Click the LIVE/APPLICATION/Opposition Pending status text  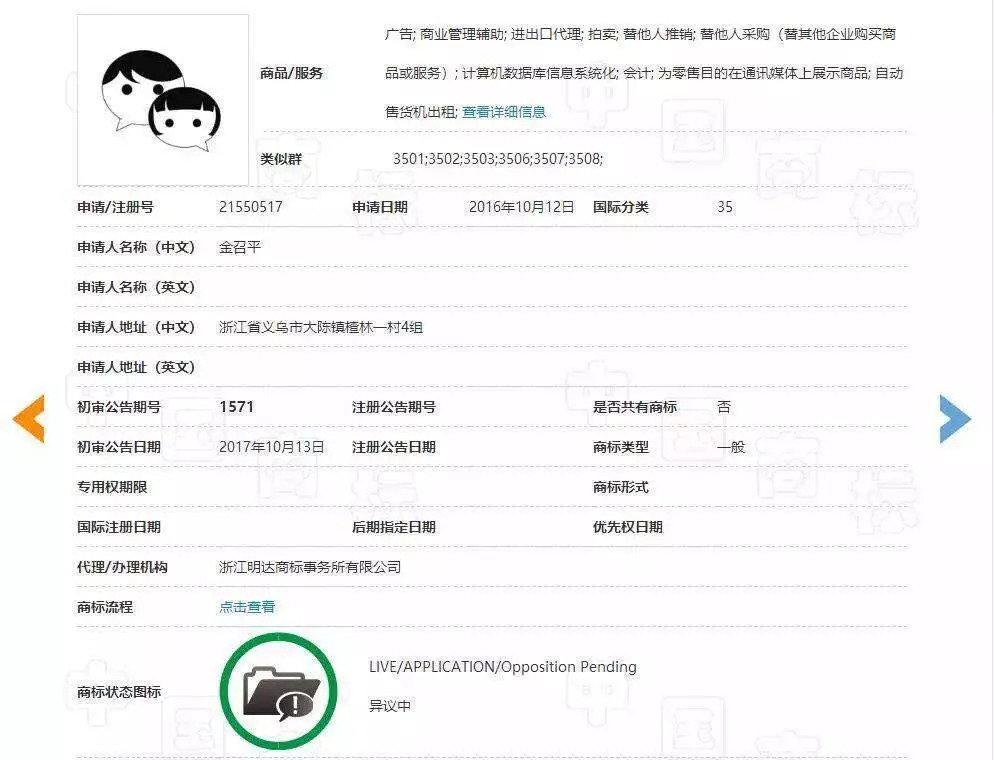pos(502,667)
